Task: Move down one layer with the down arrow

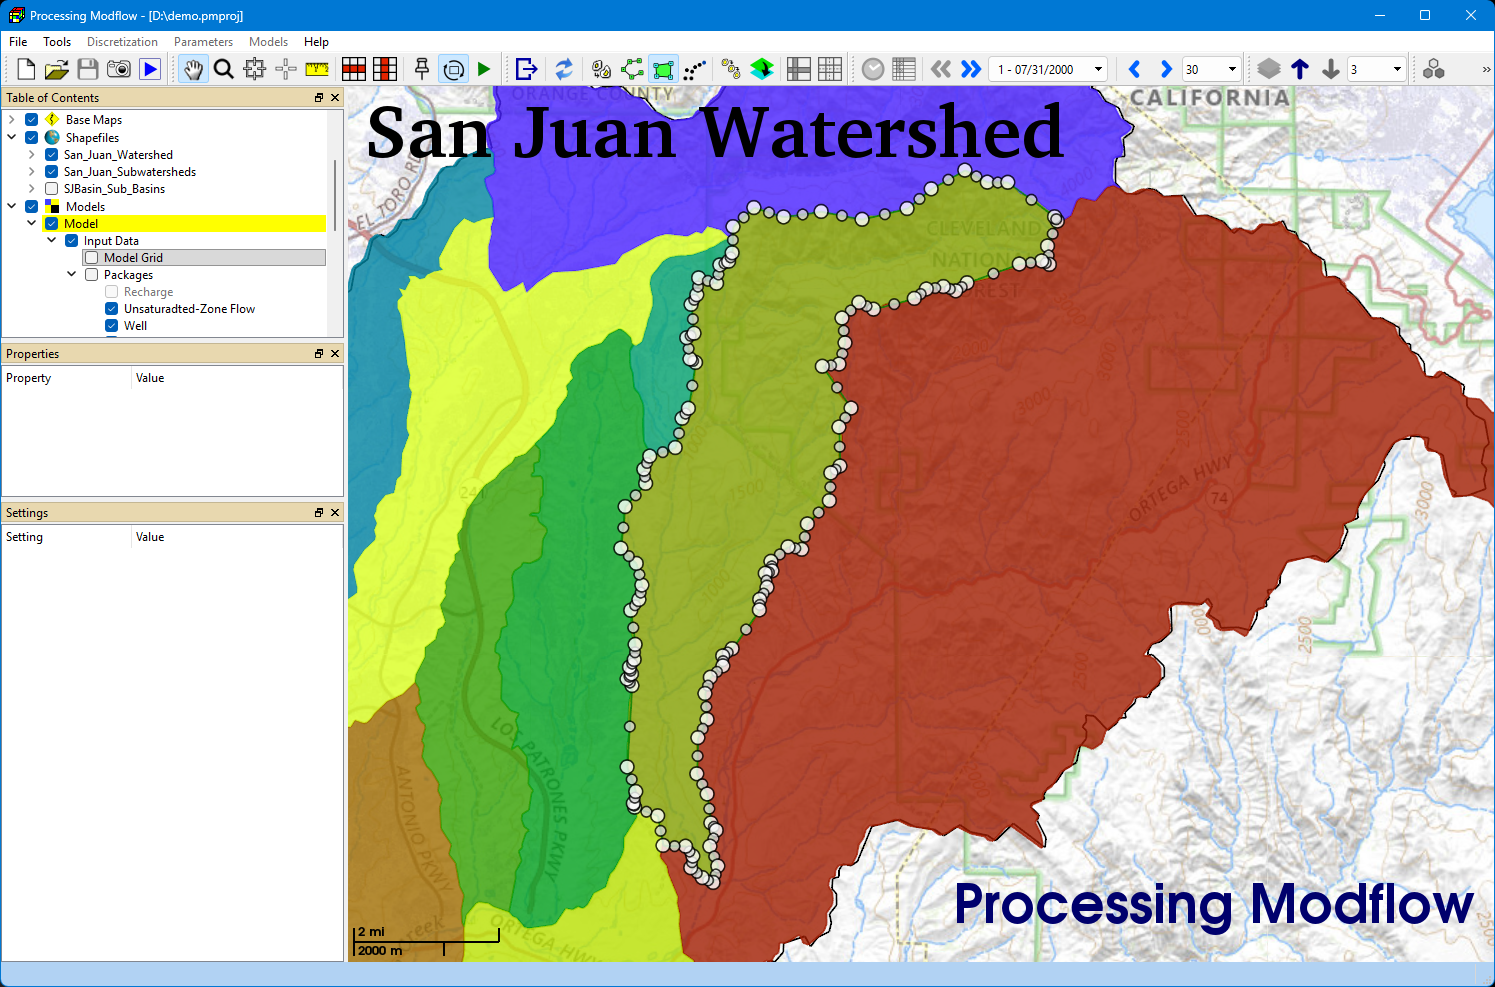Action: pyautogui.click(x=1331, y=69)
